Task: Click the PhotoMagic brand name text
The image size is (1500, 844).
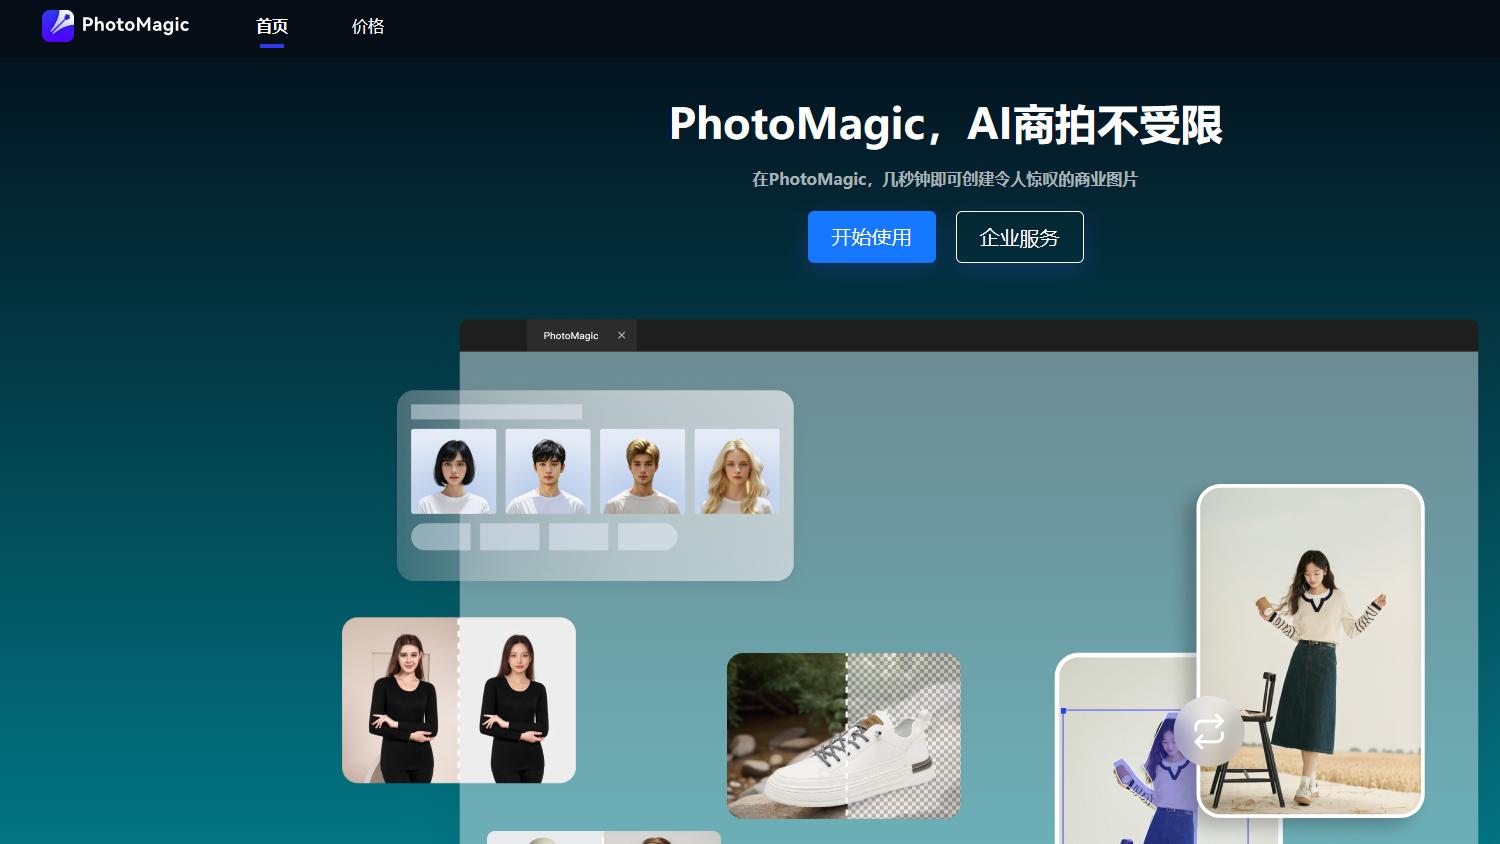Action: click(135, 25)
